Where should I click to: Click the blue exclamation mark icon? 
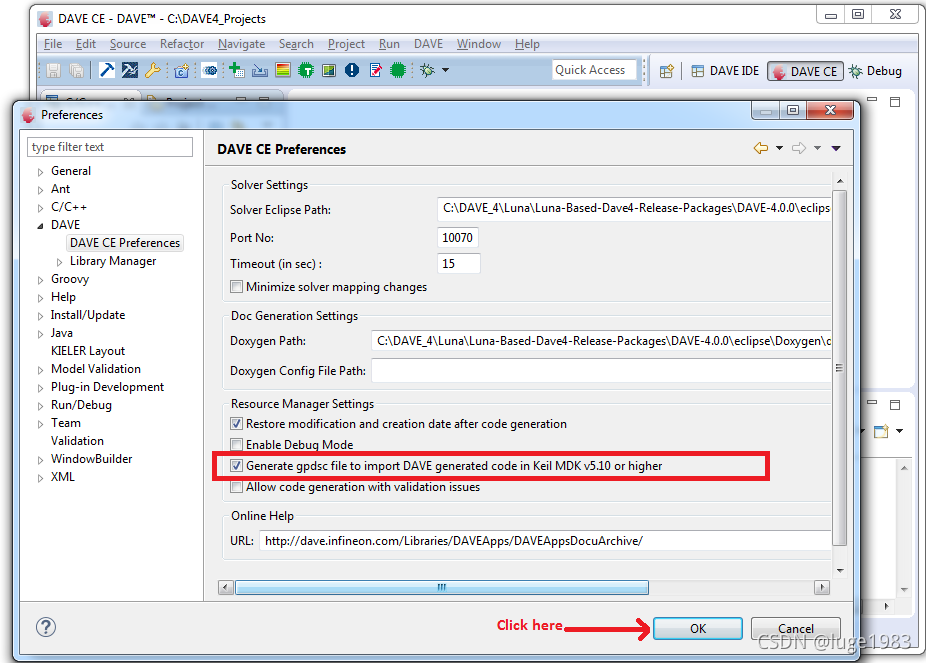[352, 71]
